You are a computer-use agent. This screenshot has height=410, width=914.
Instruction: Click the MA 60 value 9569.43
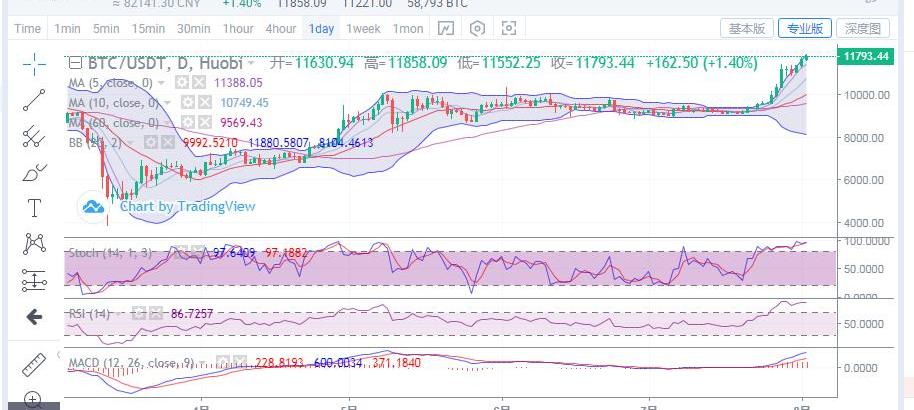click(241, 123)
